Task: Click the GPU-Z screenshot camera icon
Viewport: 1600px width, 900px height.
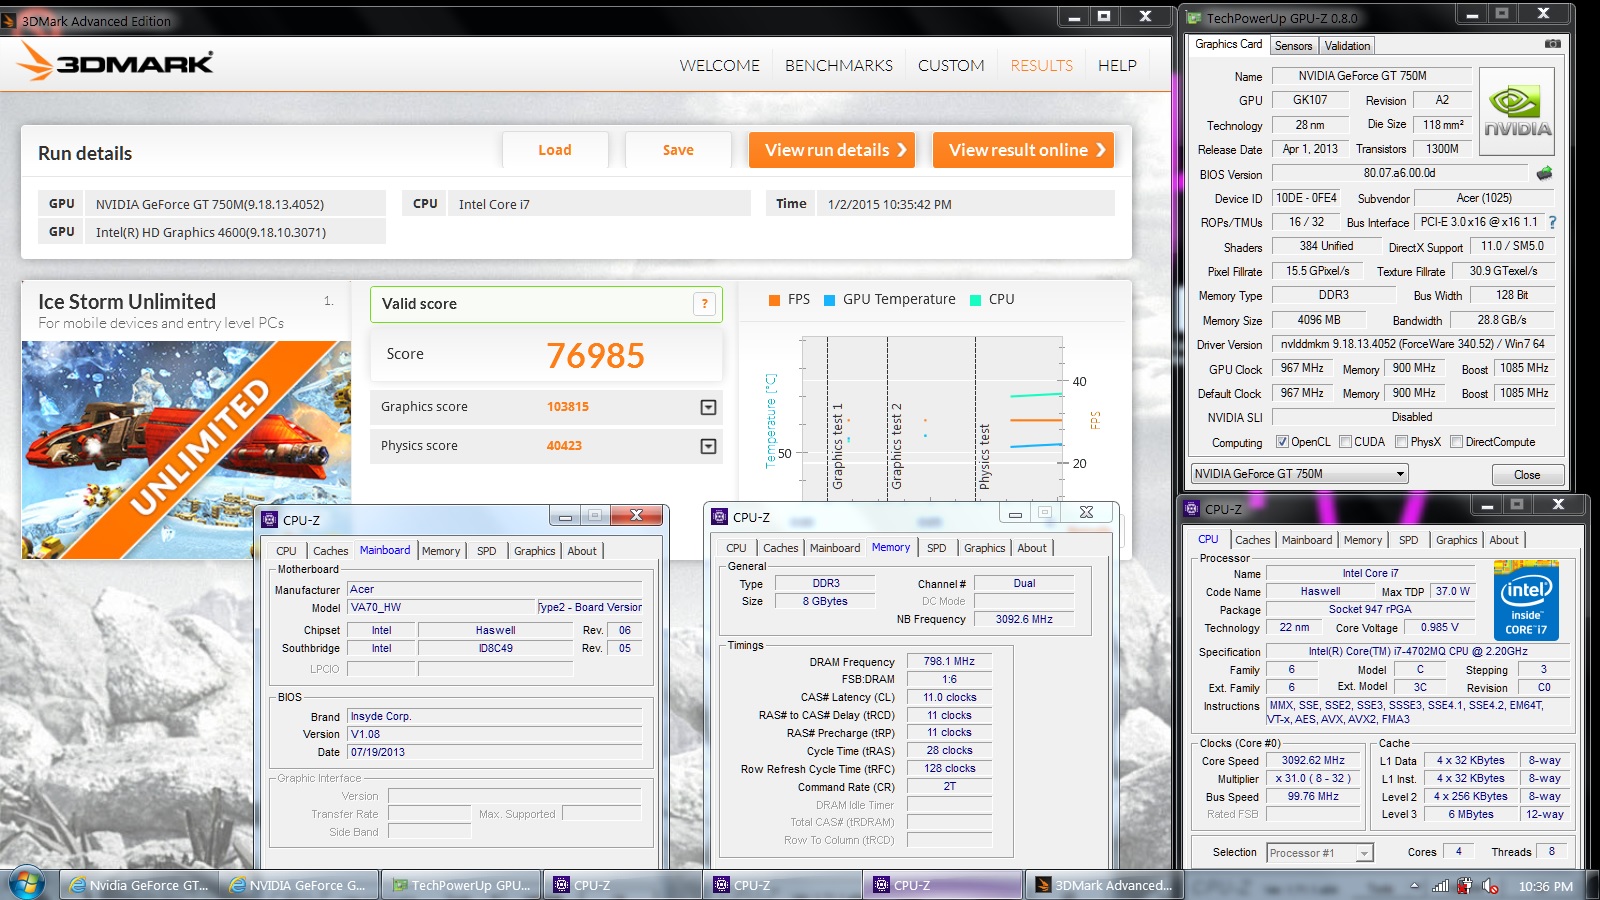Action: 1552,44
